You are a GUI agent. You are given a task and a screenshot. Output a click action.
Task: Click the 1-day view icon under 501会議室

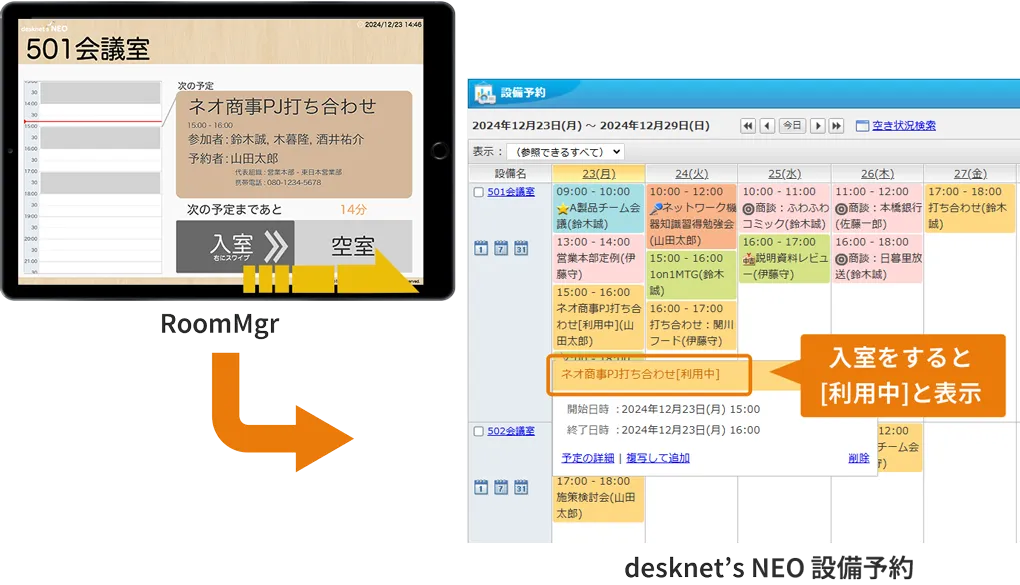pyautogui.click(x=481, y=248)
